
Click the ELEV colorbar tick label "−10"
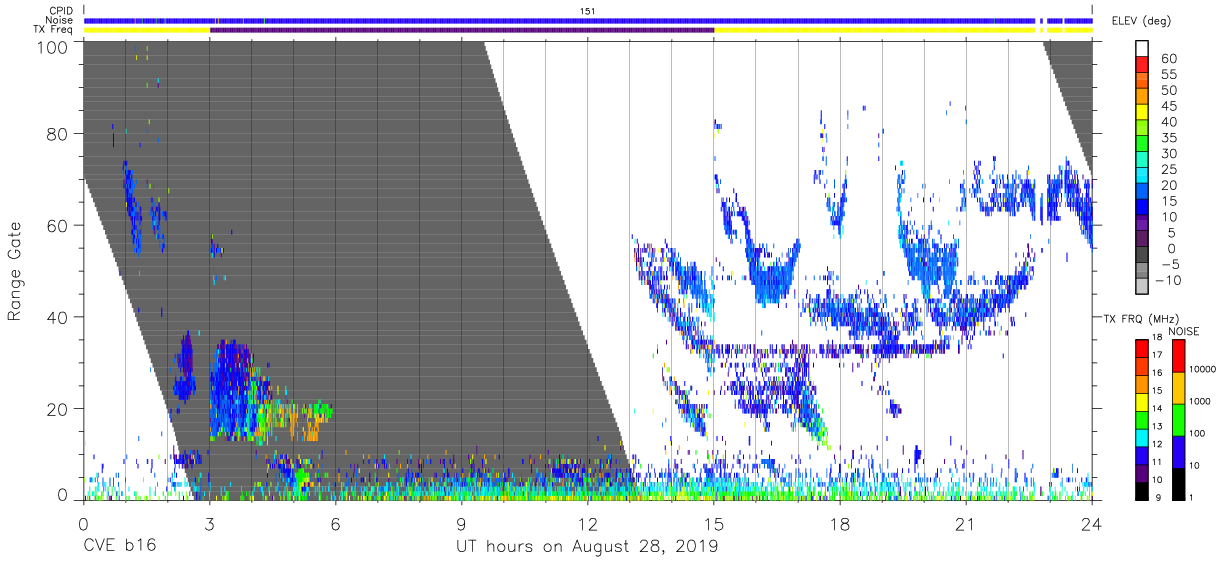pos(1169,280)
